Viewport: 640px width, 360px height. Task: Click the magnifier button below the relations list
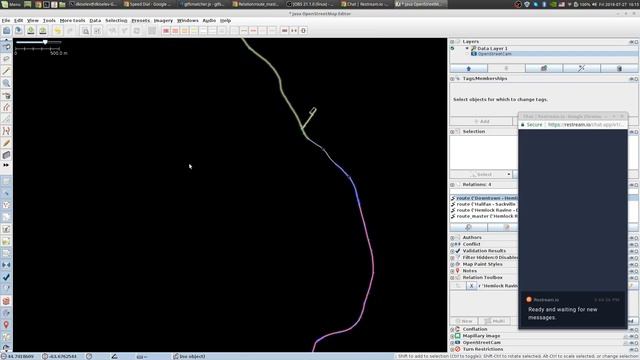[469, 227]
